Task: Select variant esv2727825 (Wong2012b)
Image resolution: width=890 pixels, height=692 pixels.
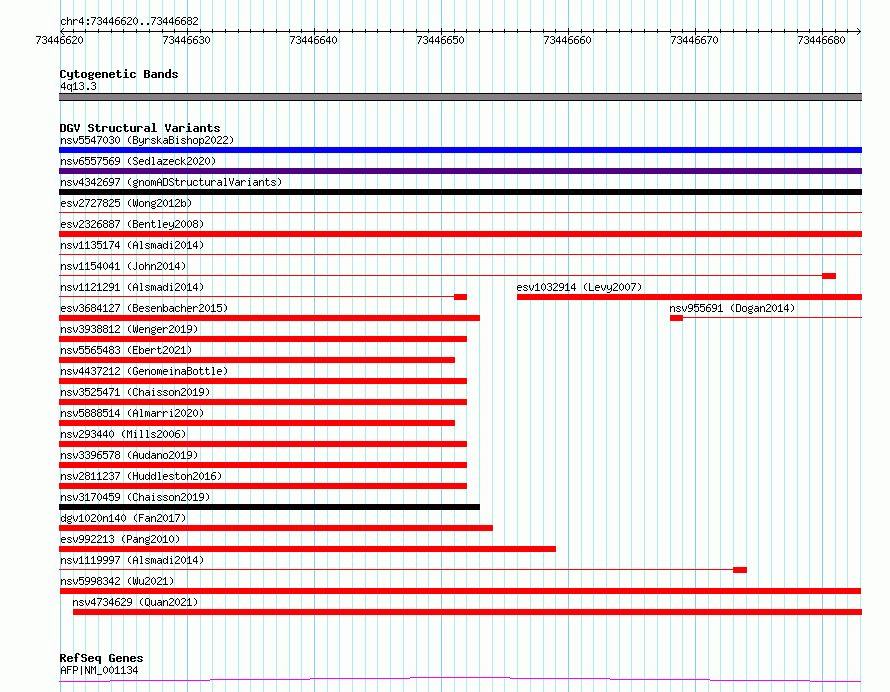Action: pos(126,203)
